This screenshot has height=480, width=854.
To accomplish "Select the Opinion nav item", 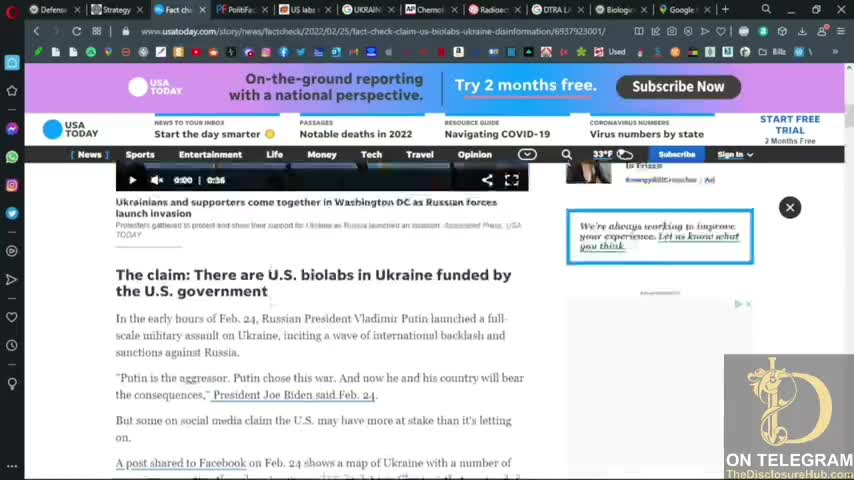I will point(475,155).
